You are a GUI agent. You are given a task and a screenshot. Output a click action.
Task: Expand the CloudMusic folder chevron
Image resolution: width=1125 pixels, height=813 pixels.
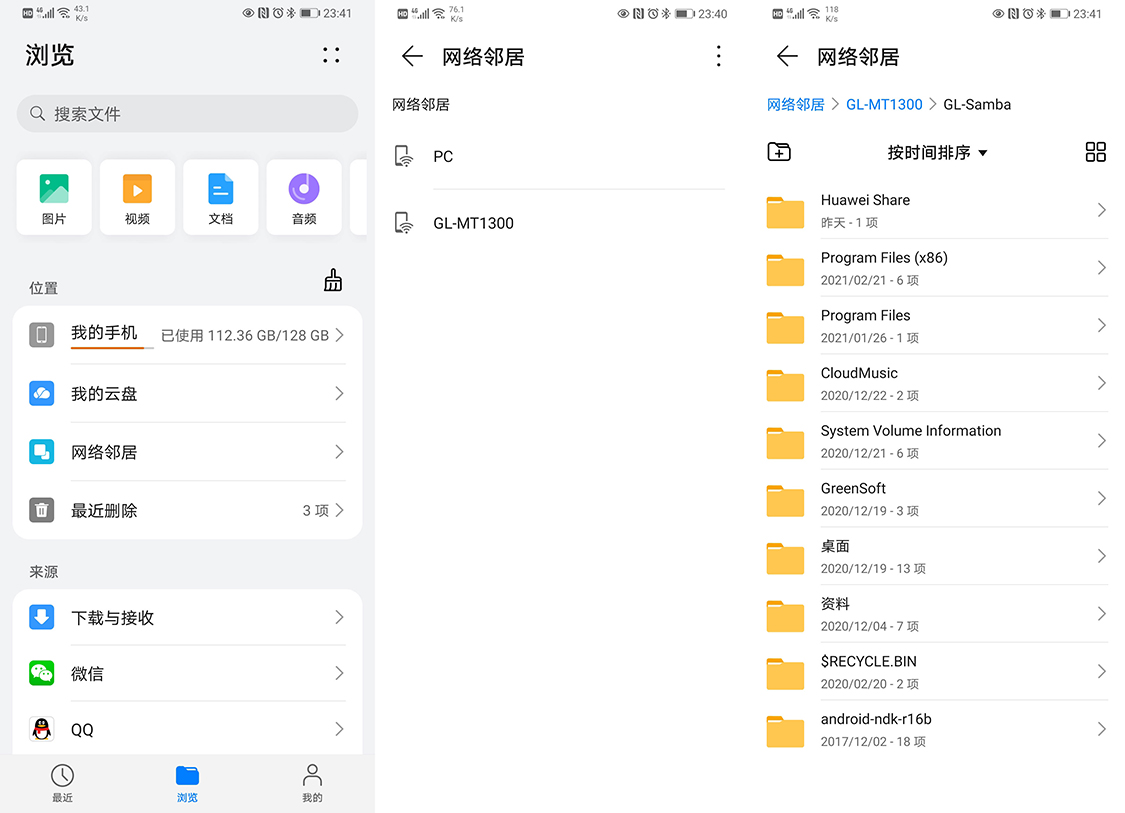pos(1101,384)
